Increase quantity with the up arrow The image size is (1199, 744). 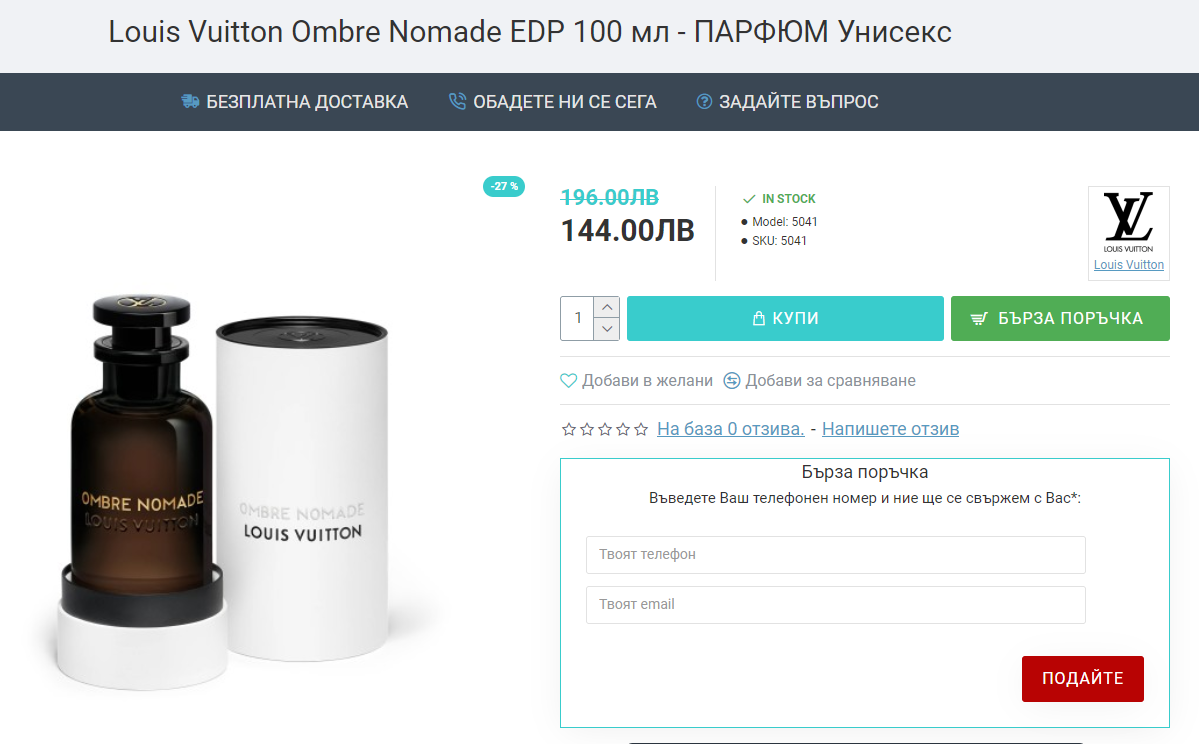click(606, 307)
